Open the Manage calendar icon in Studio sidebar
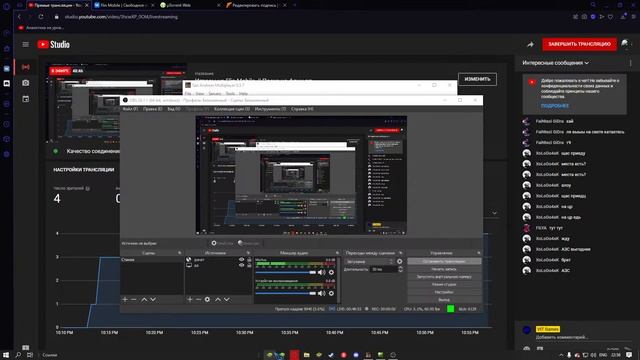 (x=25, y=99)
